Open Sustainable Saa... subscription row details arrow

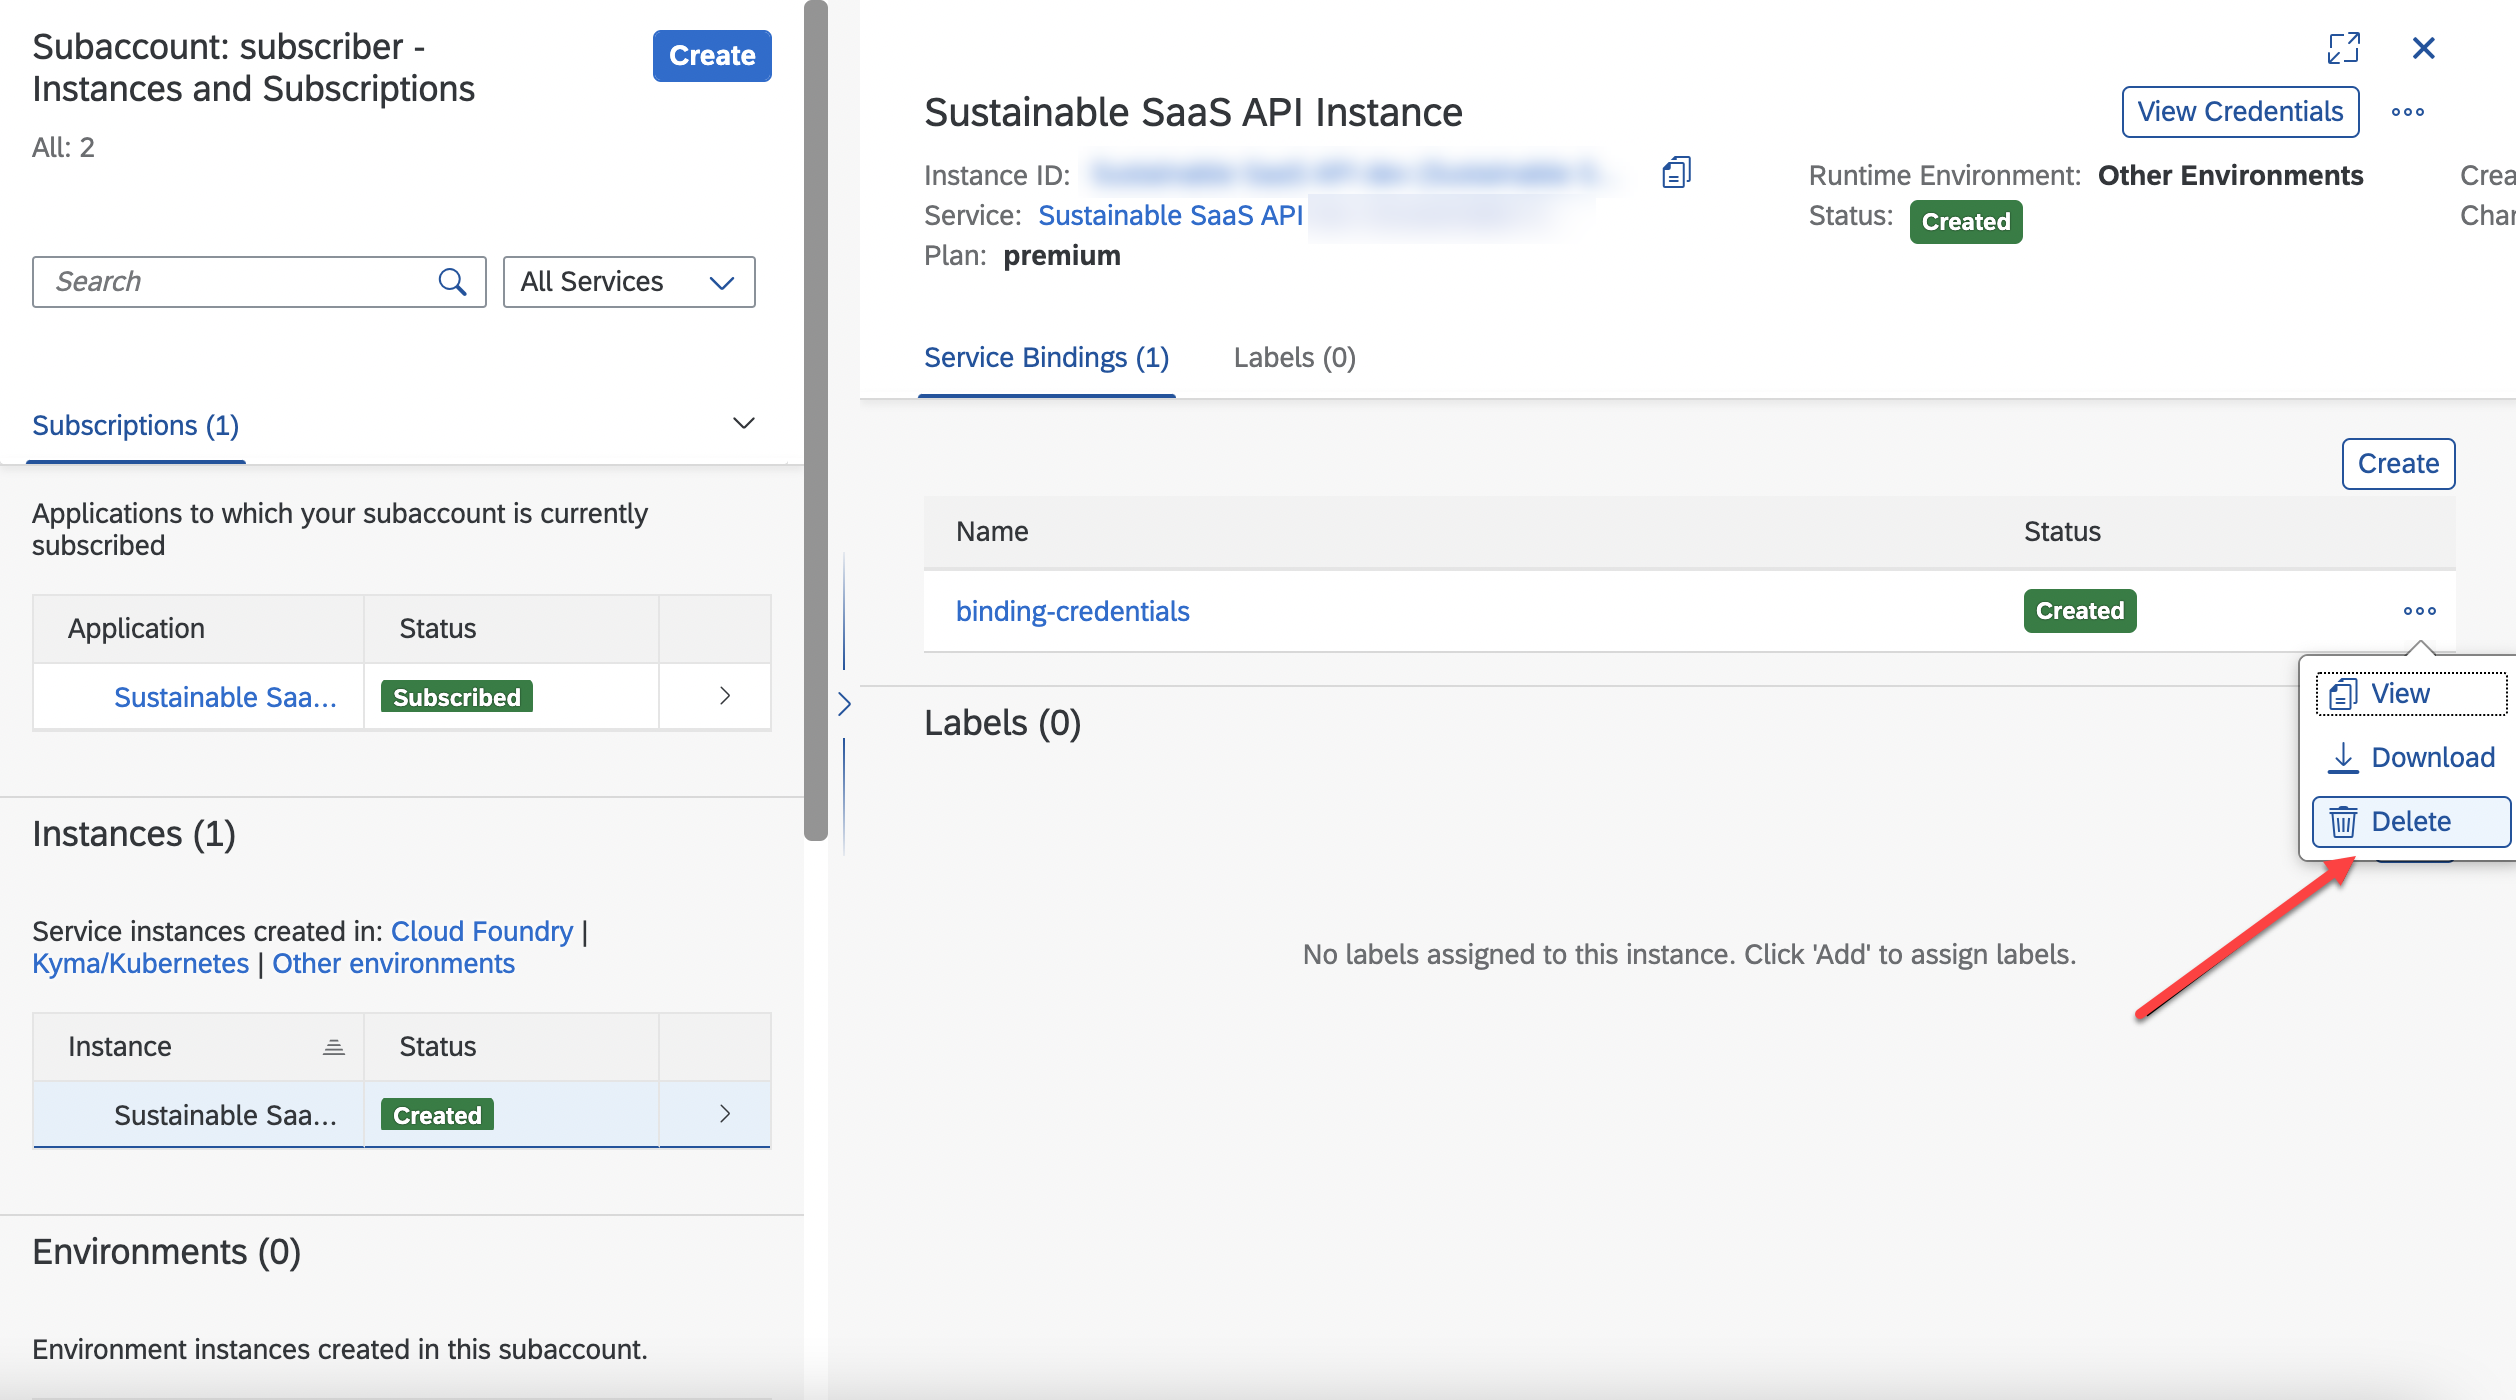(x=725, y=696)
